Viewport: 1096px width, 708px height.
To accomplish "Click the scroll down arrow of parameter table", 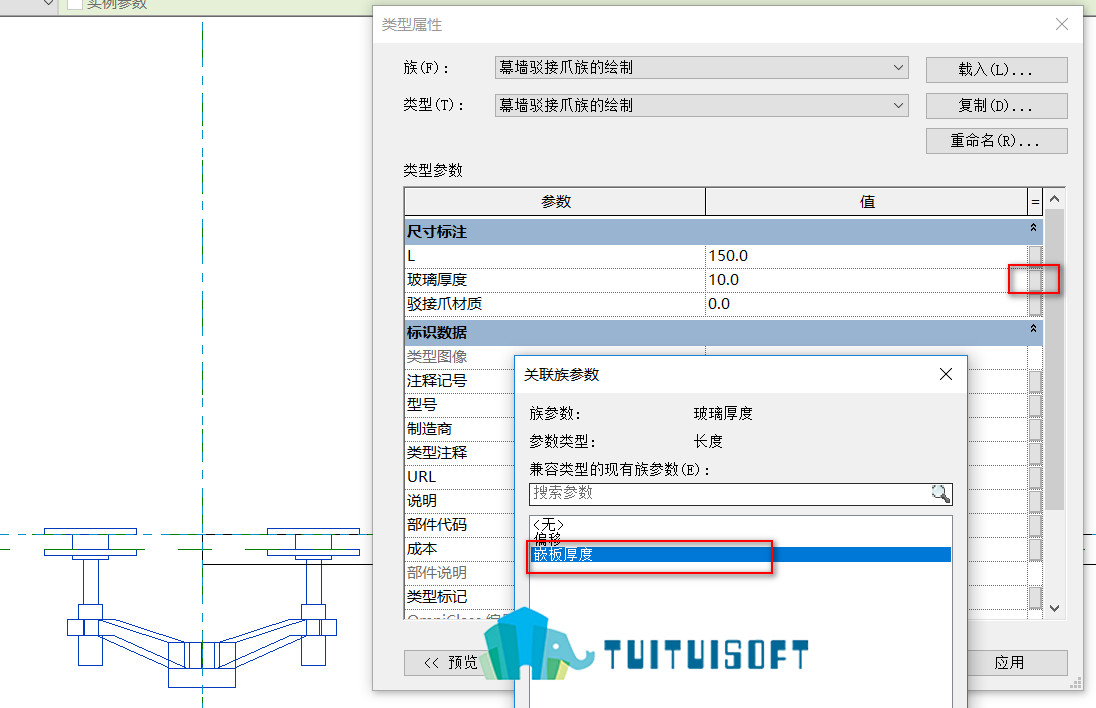I will pyautogui.click(x=1055, y=608).
